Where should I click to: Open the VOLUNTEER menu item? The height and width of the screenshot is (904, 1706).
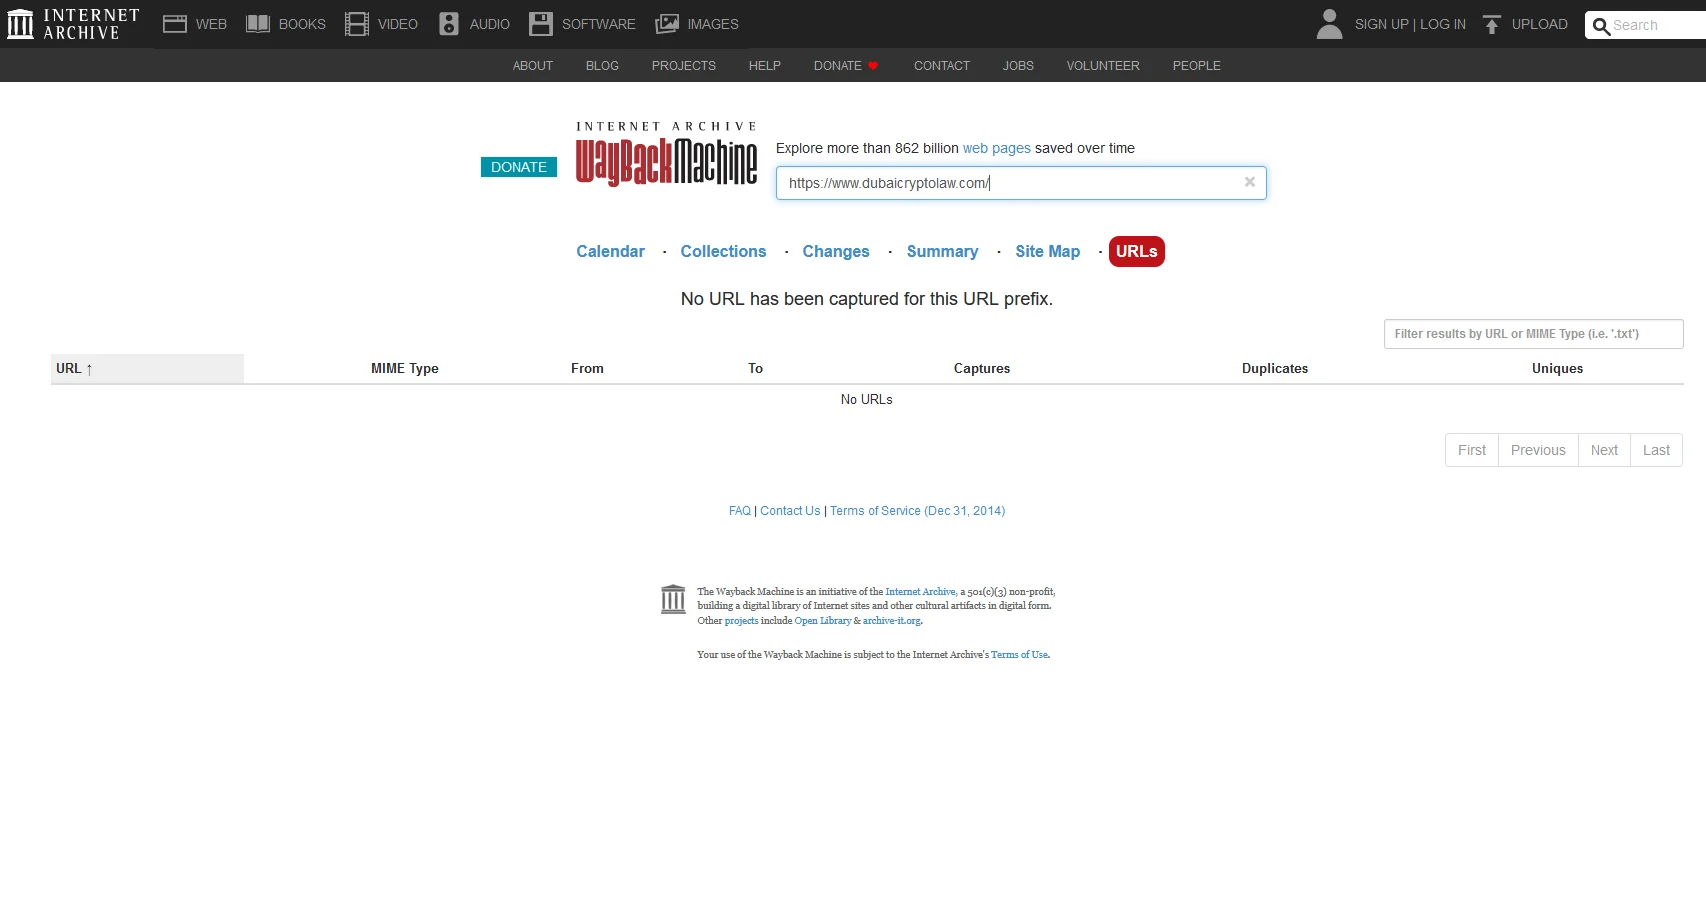click(x=1103, y=66)
